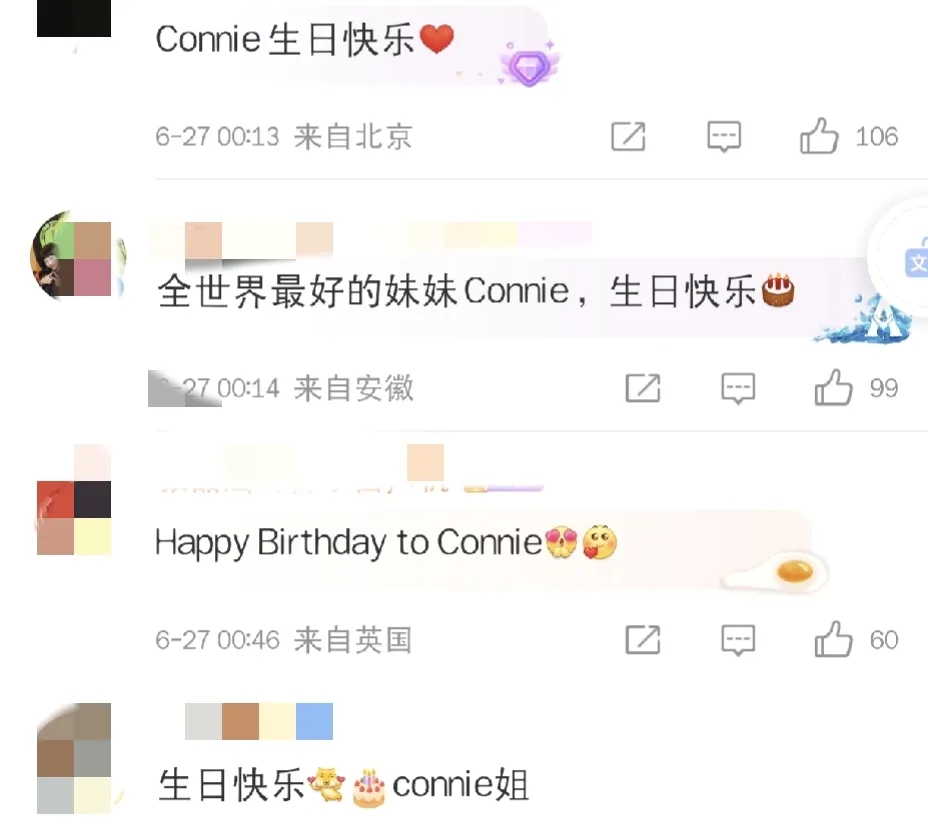Open avatar of the connie姐 commenter
The height and width of the screenshot is (829, 928).
(76, 759)
